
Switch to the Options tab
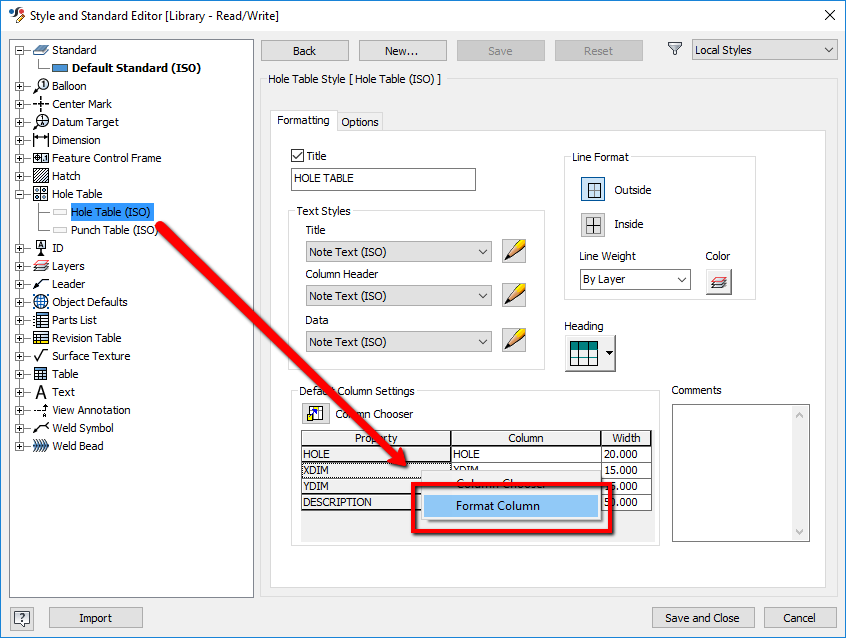click(x=360, y=120)
